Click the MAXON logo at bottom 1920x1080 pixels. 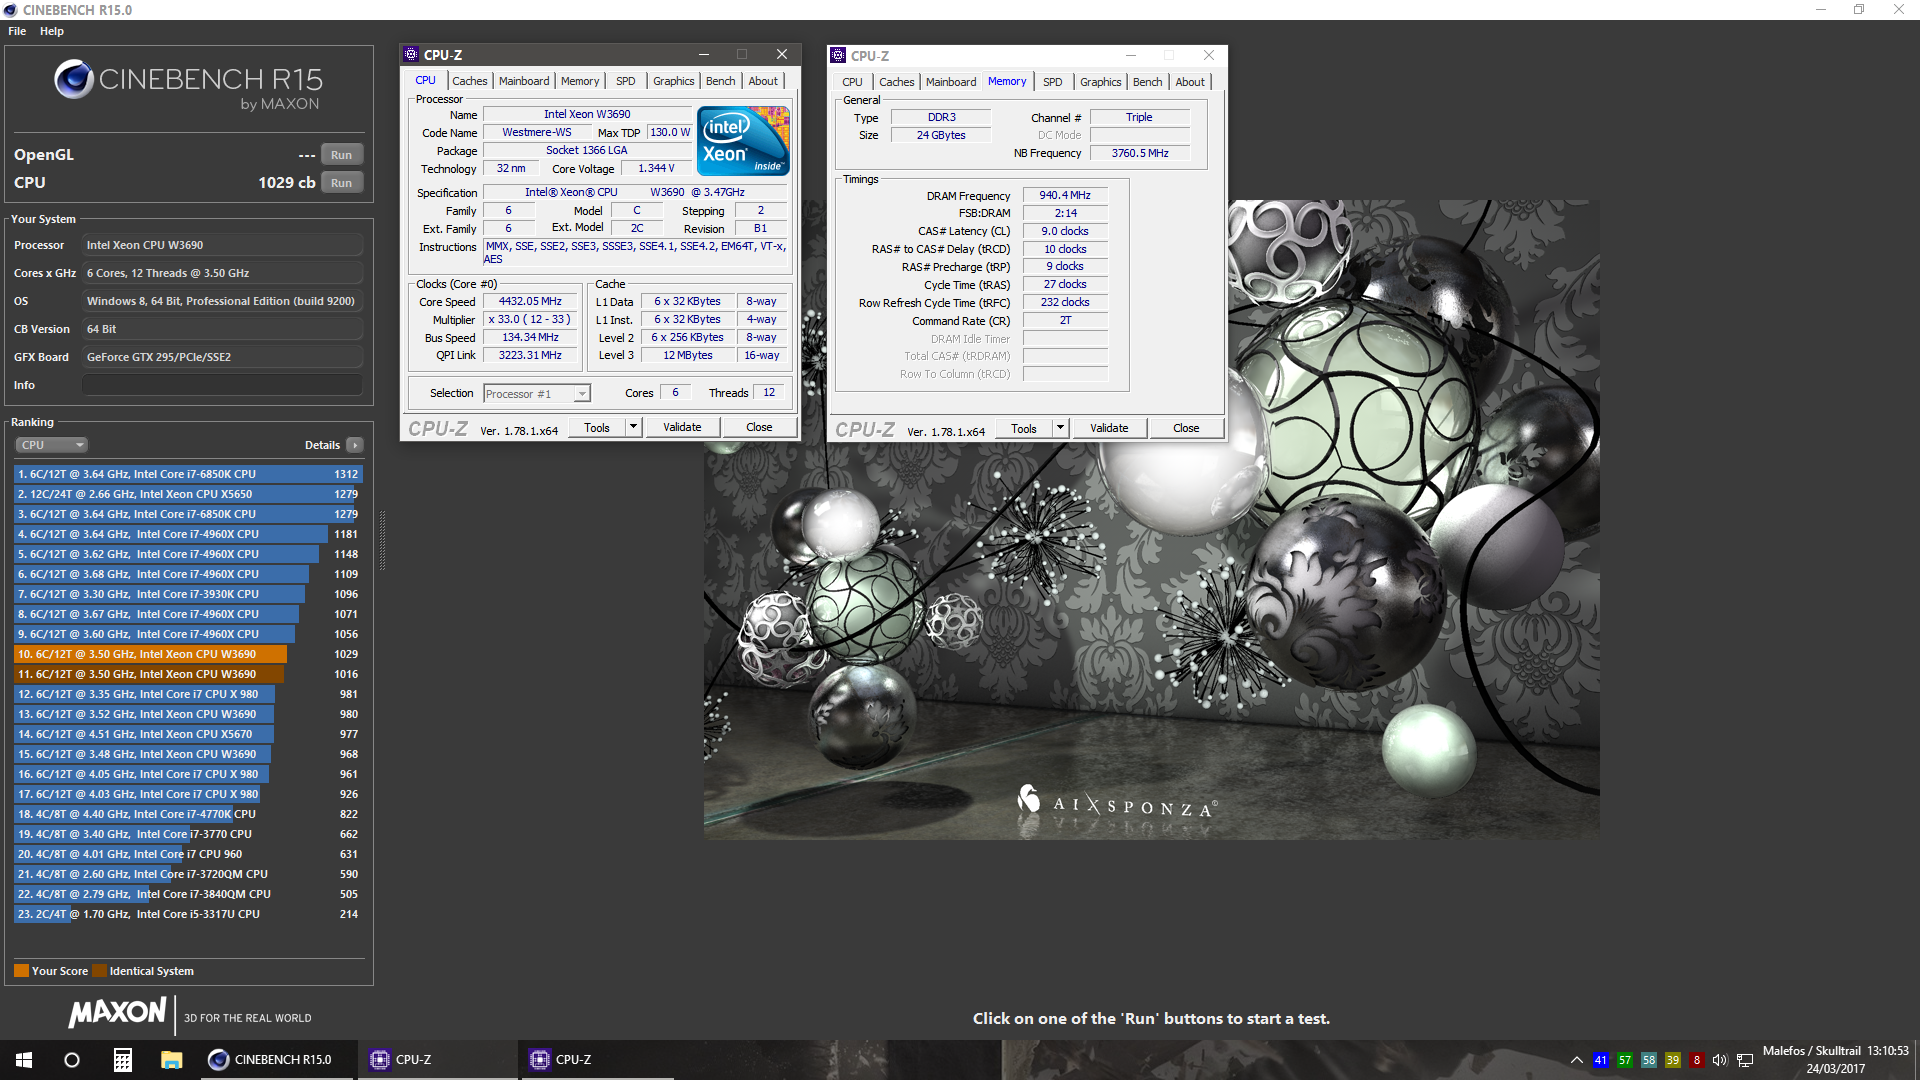pos(117,1012)
